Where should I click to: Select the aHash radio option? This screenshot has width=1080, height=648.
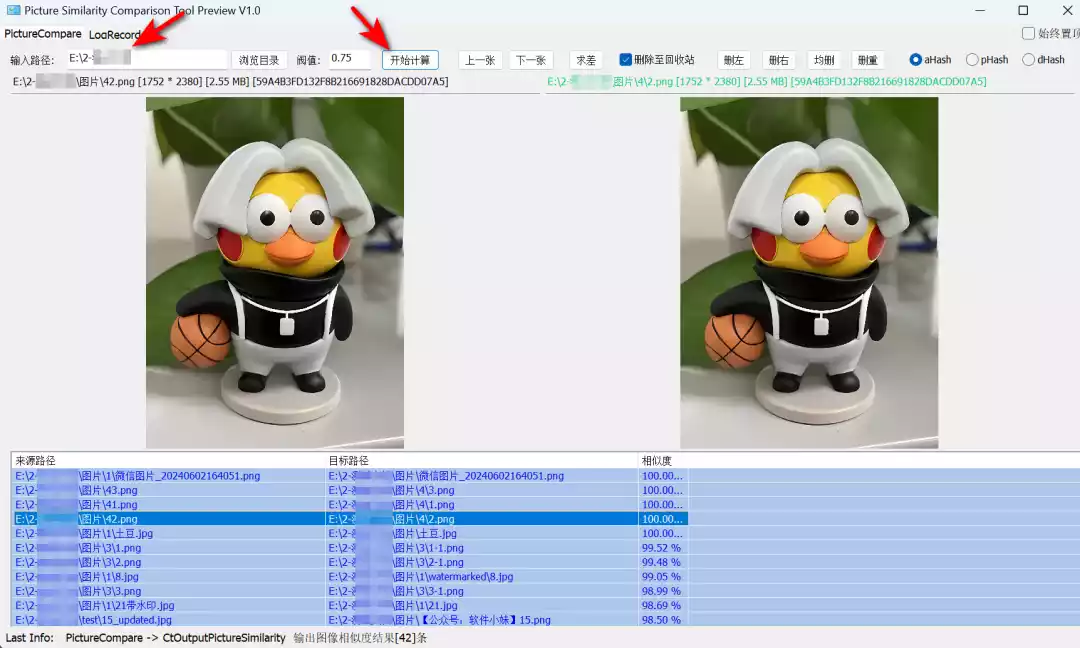[x=915, y=60]
